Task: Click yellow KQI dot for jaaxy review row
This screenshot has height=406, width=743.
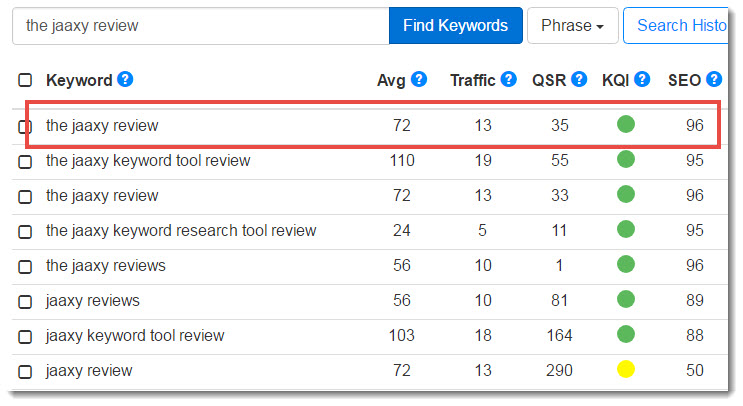Action: 626,369
